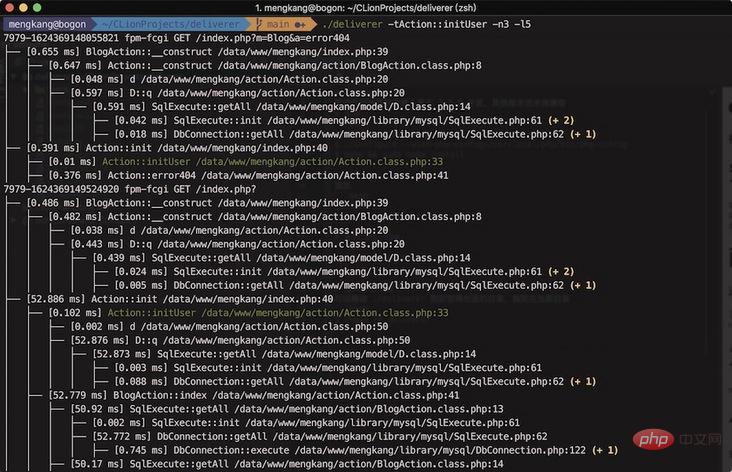Screen dimensions: 732x472
Task: Select the [0.002 ms] SqlExecute::init row
Action: [306, 423]
